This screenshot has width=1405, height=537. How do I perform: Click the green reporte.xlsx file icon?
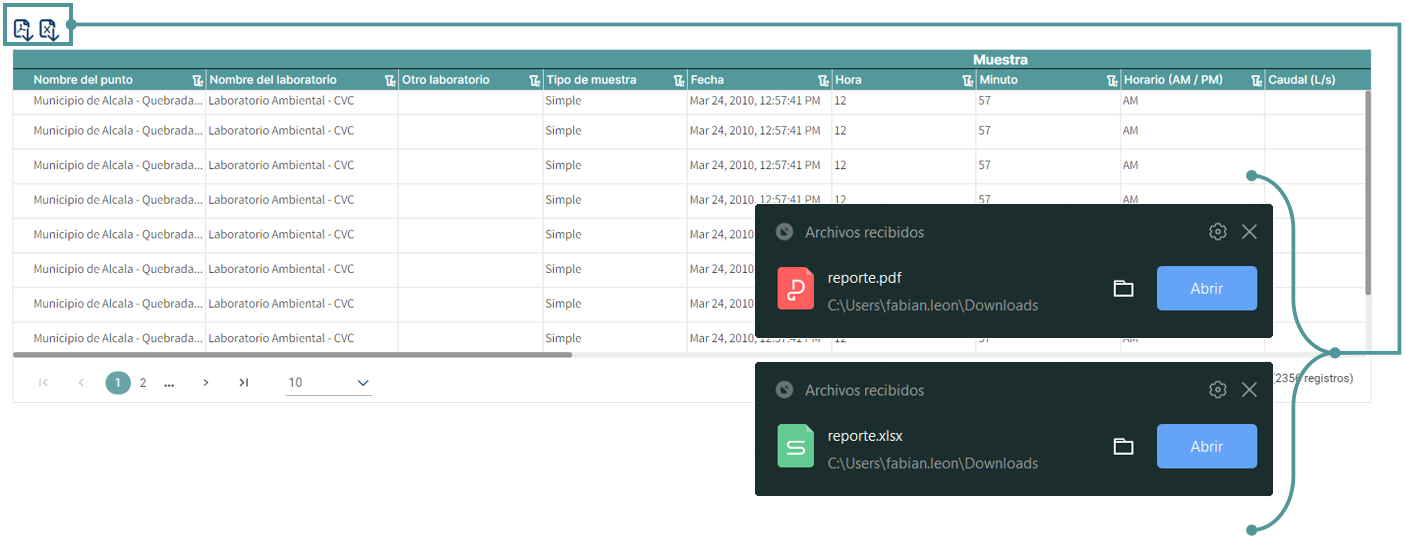pos(796,446)
